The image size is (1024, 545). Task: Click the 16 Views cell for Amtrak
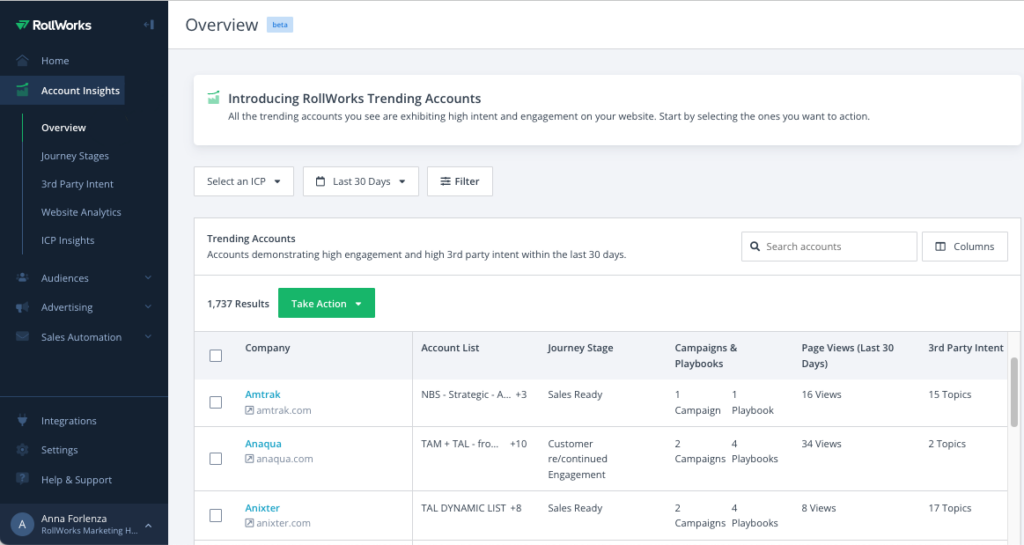[821, 394]
